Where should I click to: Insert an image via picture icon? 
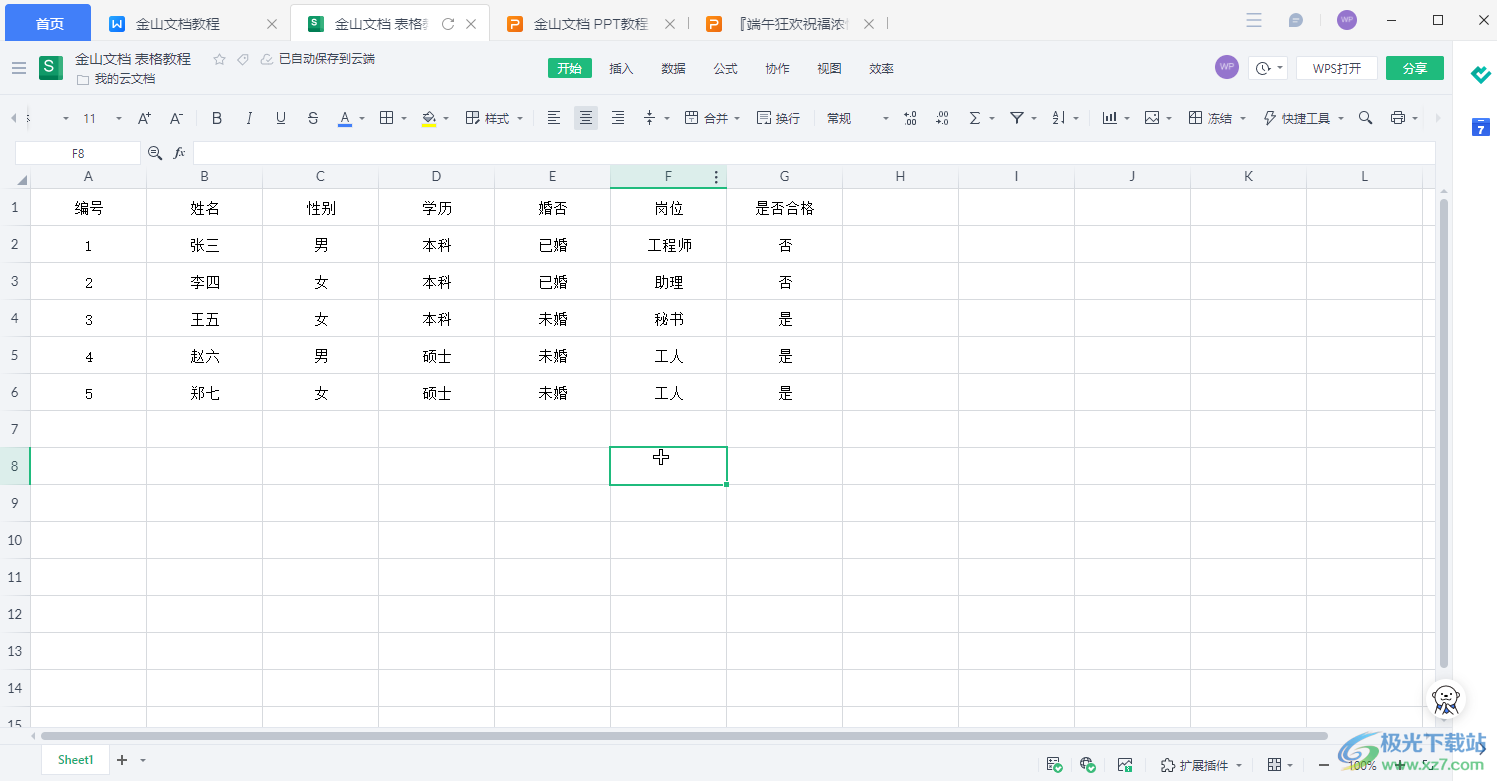1152,118
